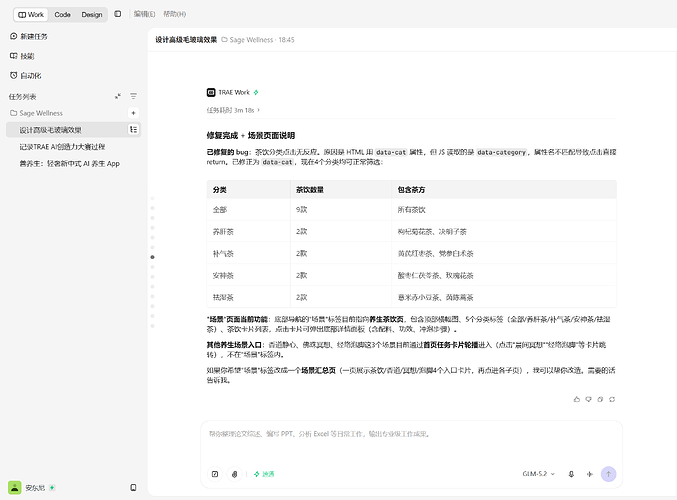
Task: Collapse the task list with the shrink arrows icon
Action: click(x=117, y=96)
